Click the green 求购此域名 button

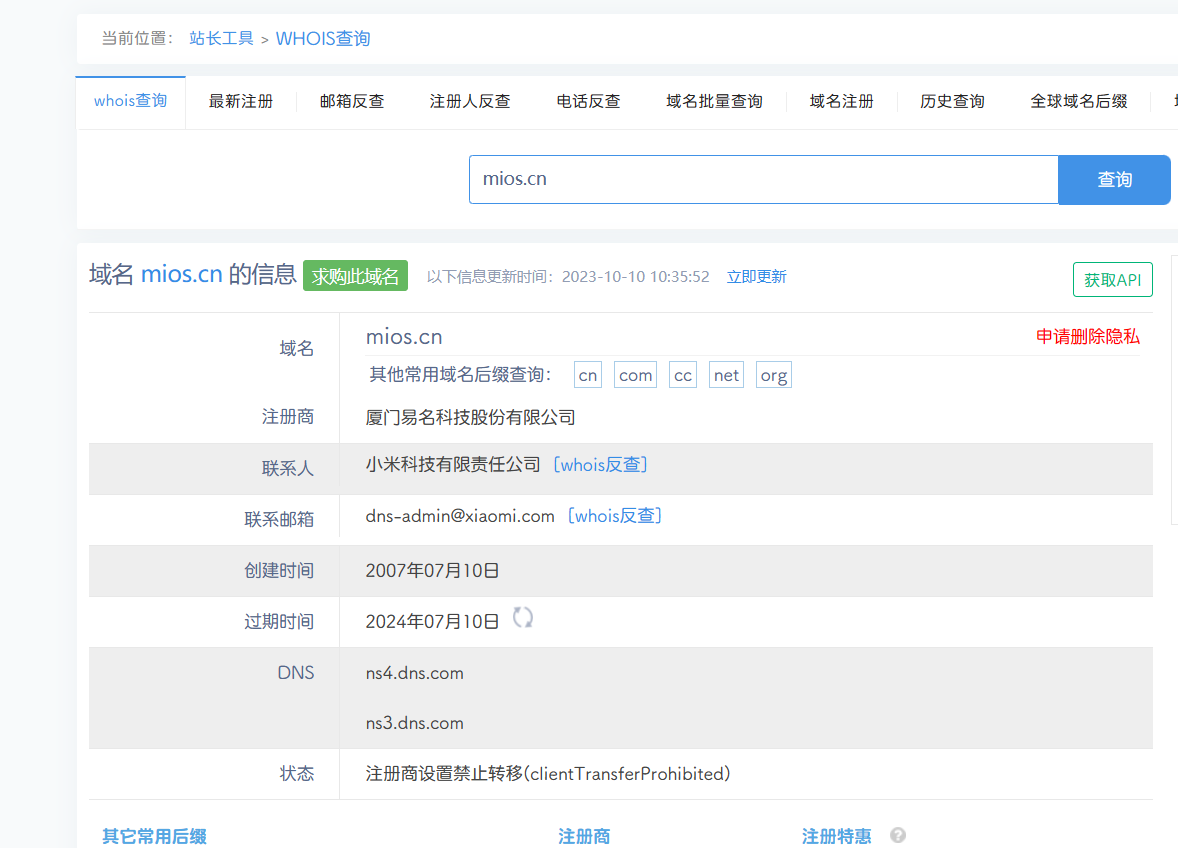click(x=355, y=276)
